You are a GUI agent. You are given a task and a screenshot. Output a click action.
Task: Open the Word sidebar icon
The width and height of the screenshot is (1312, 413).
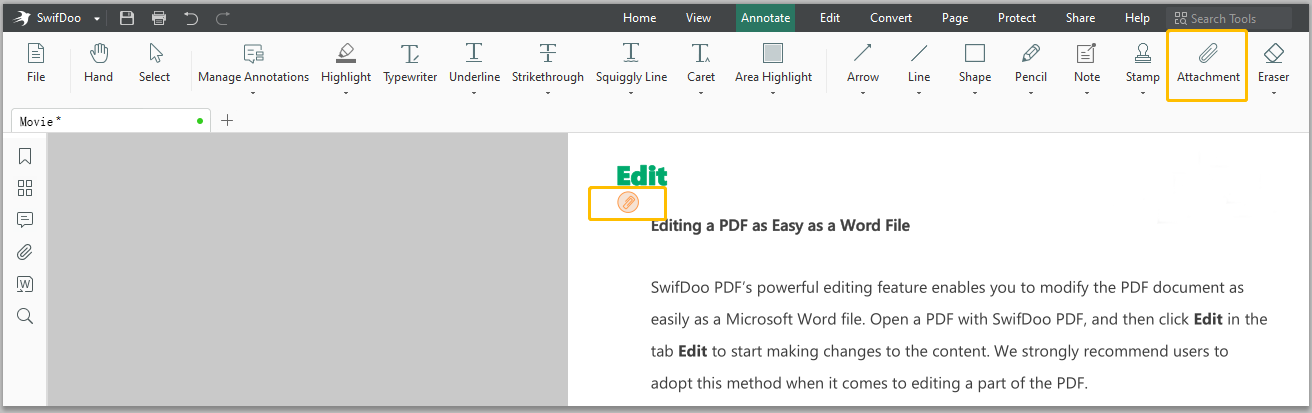(25, 284)
